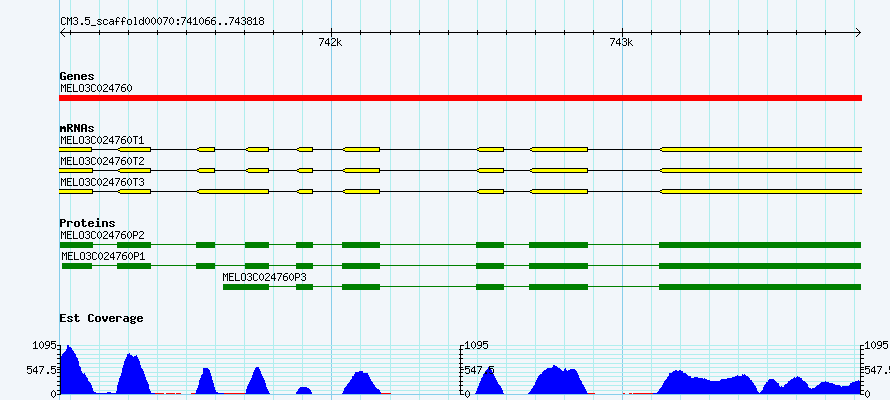The image size is (890, 400).
Task: Click the last long exon of MELO3C024760T3
Action: (x=761, y=192)
